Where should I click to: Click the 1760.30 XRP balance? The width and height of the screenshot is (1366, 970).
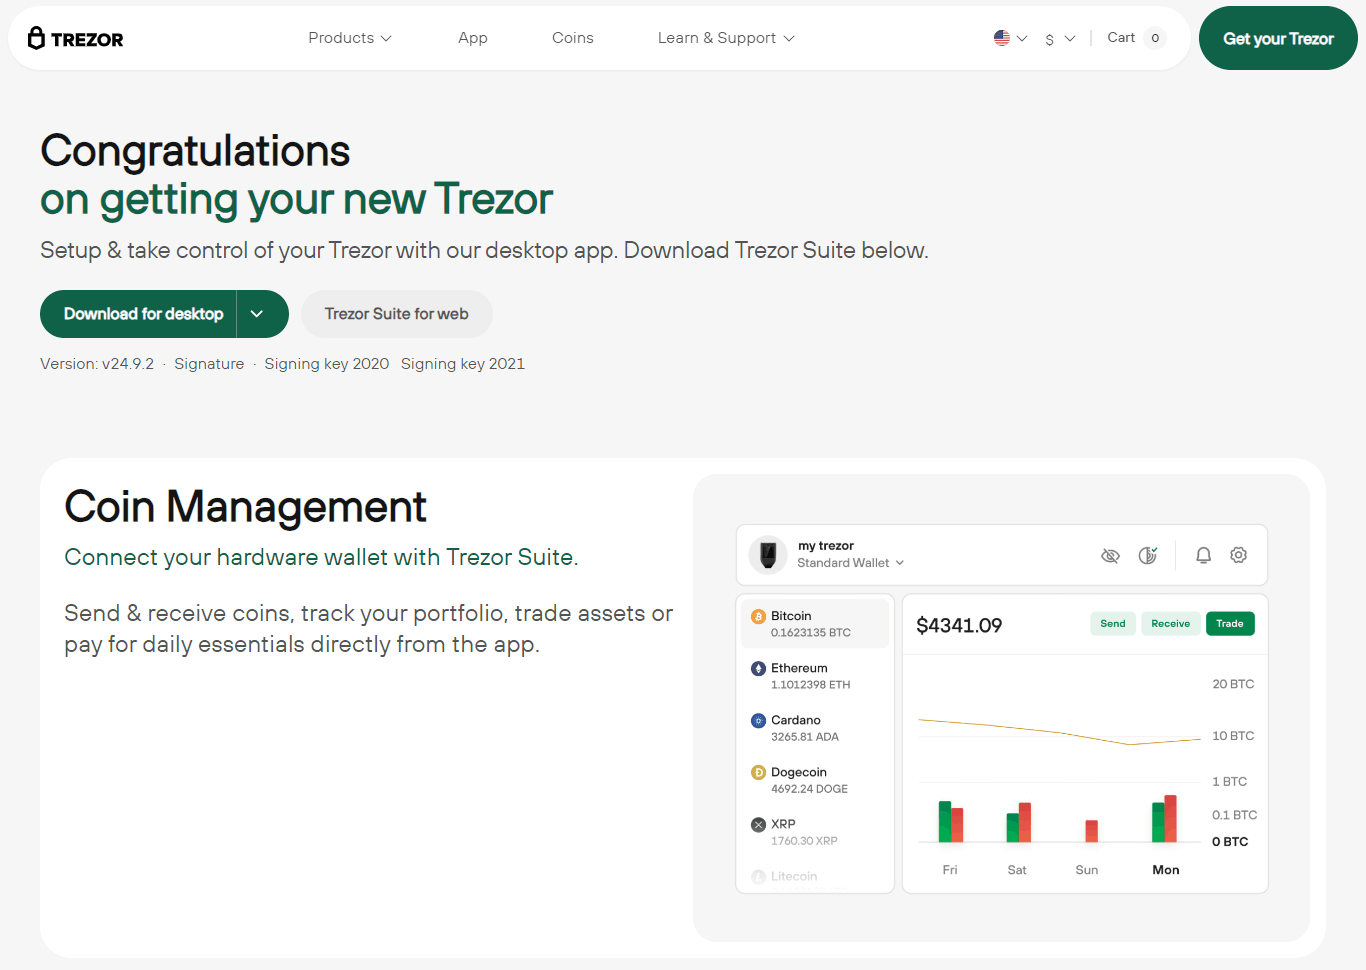tap(804, 841)
